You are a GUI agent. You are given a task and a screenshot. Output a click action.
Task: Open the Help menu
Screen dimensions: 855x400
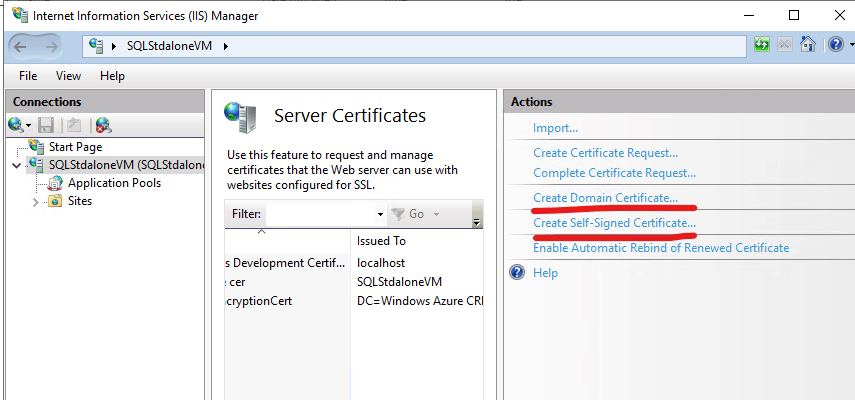tap(112, 76)
